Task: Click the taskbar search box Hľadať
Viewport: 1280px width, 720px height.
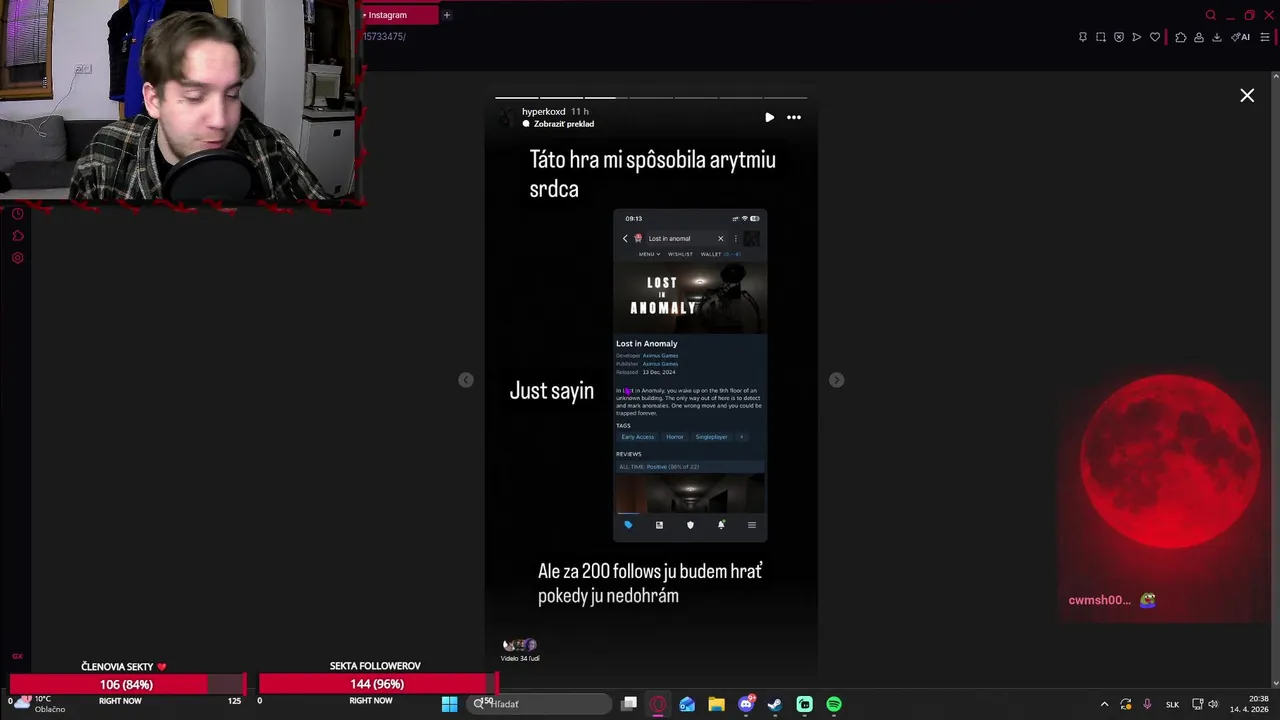Action: tap(541, 704)
